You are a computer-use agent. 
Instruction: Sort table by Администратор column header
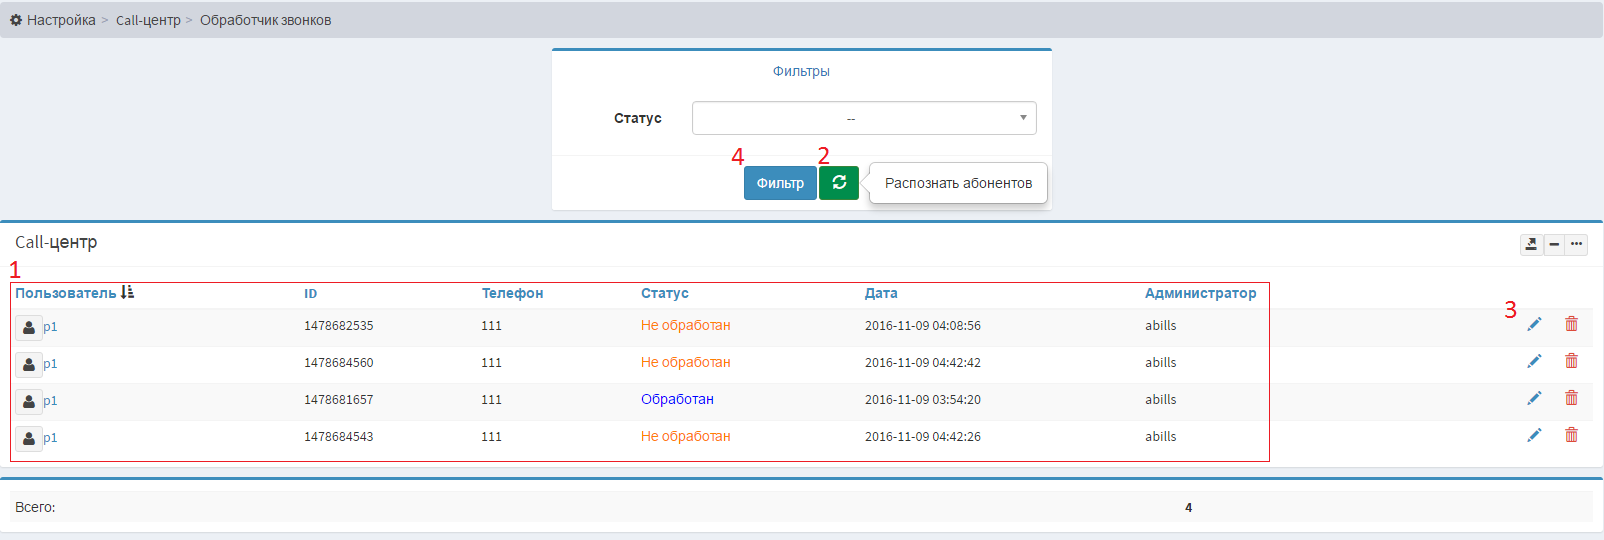(x=1200, y=293)
